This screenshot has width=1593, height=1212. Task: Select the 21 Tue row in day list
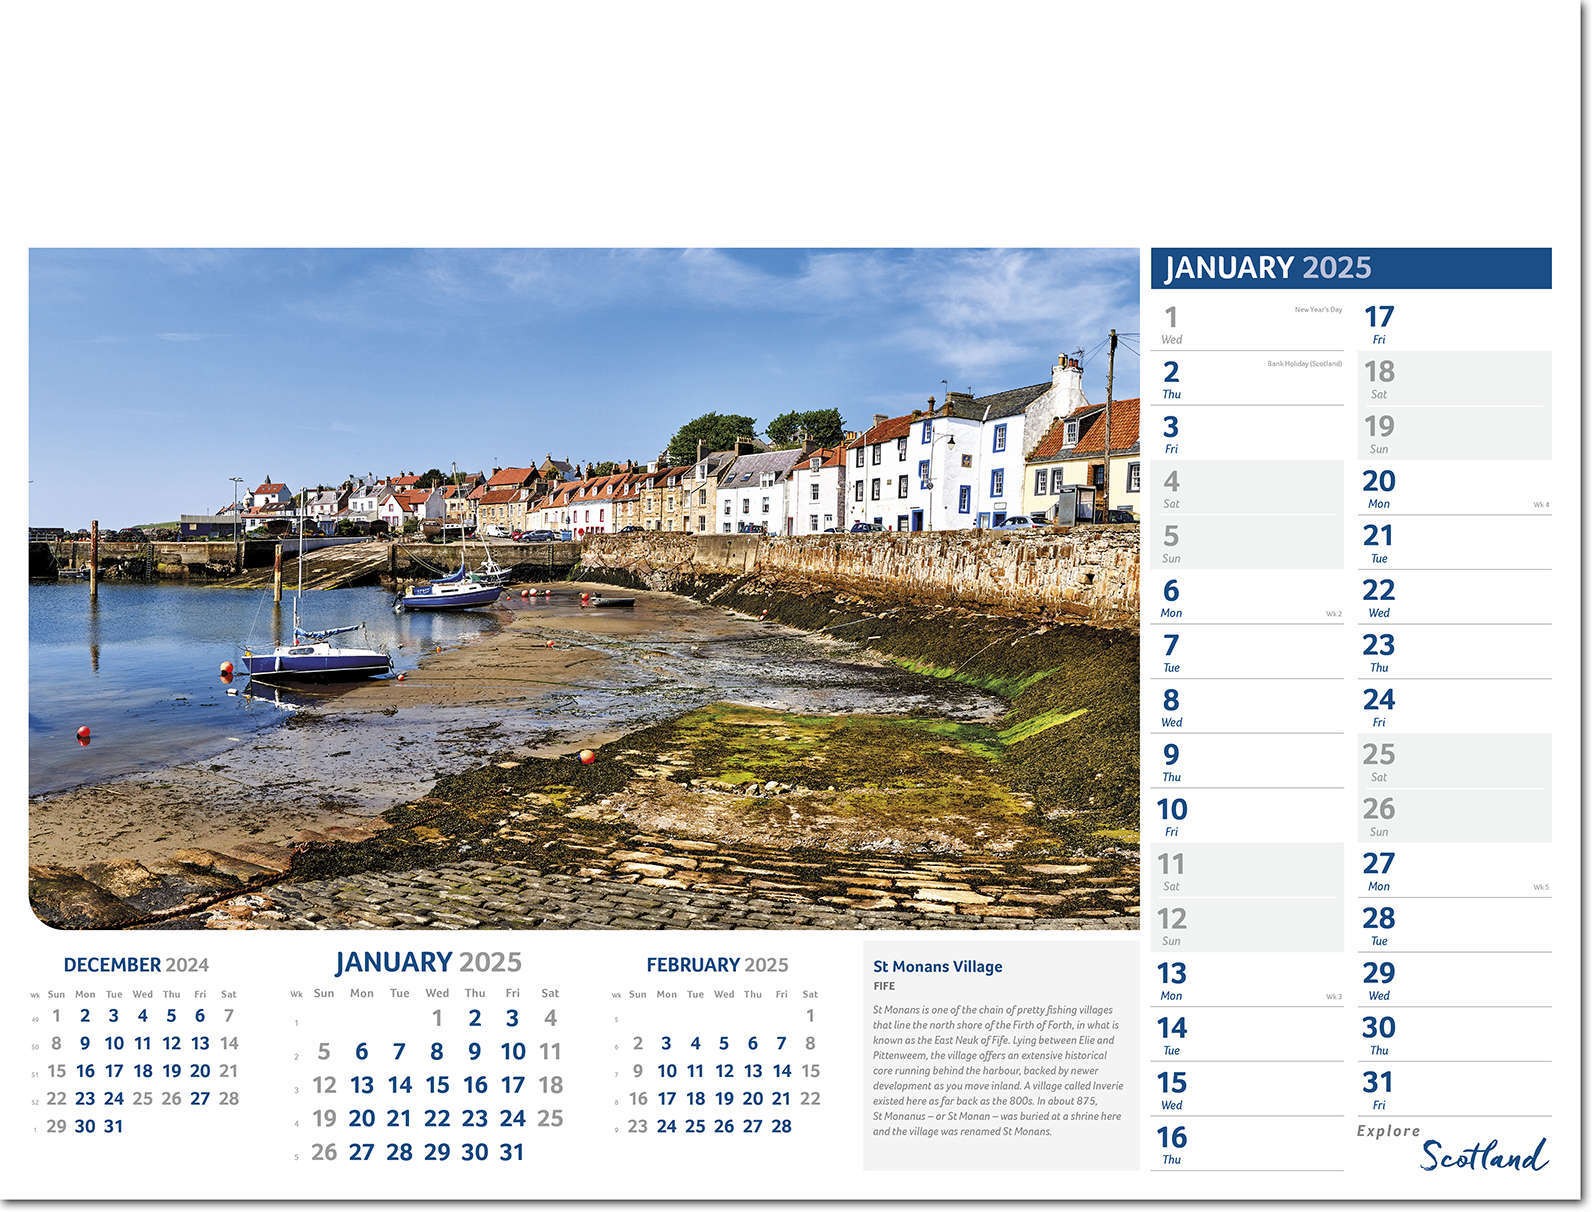(1455, 542)
